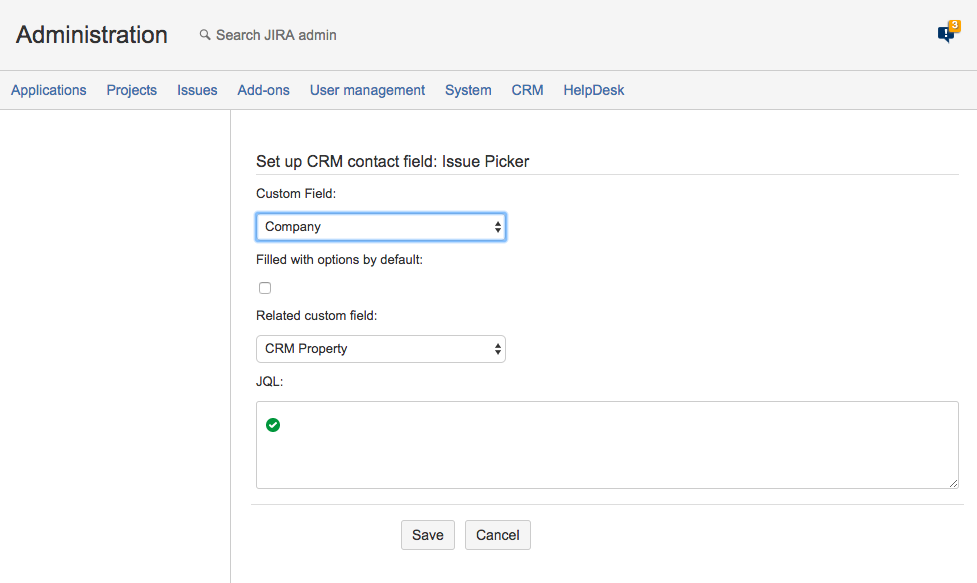Screen dimensions: 977x583
Task: Select the Issues menu item
Action: 197,90
